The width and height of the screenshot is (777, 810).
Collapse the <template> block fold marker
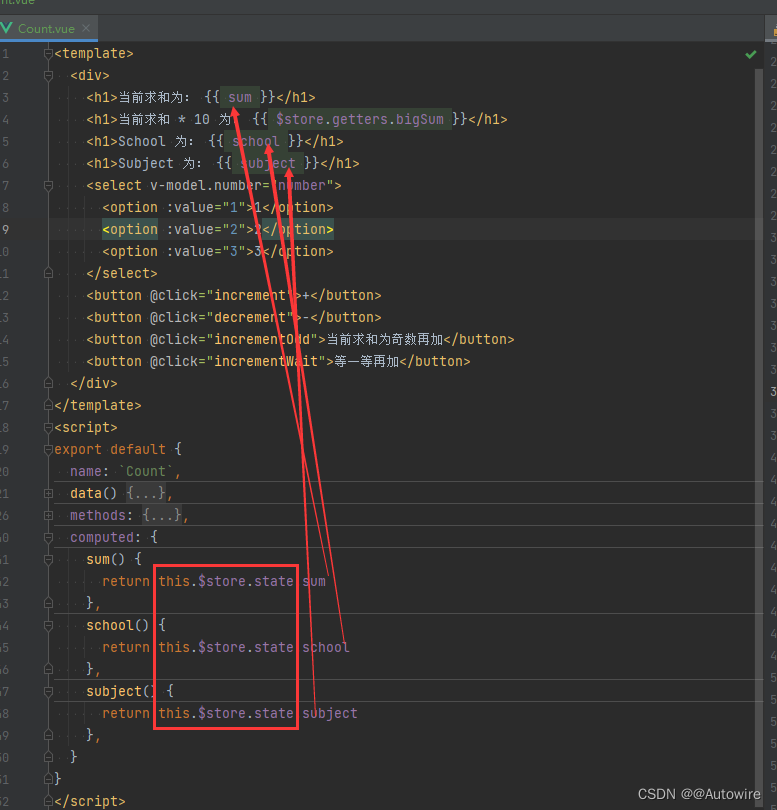(49, 53)
